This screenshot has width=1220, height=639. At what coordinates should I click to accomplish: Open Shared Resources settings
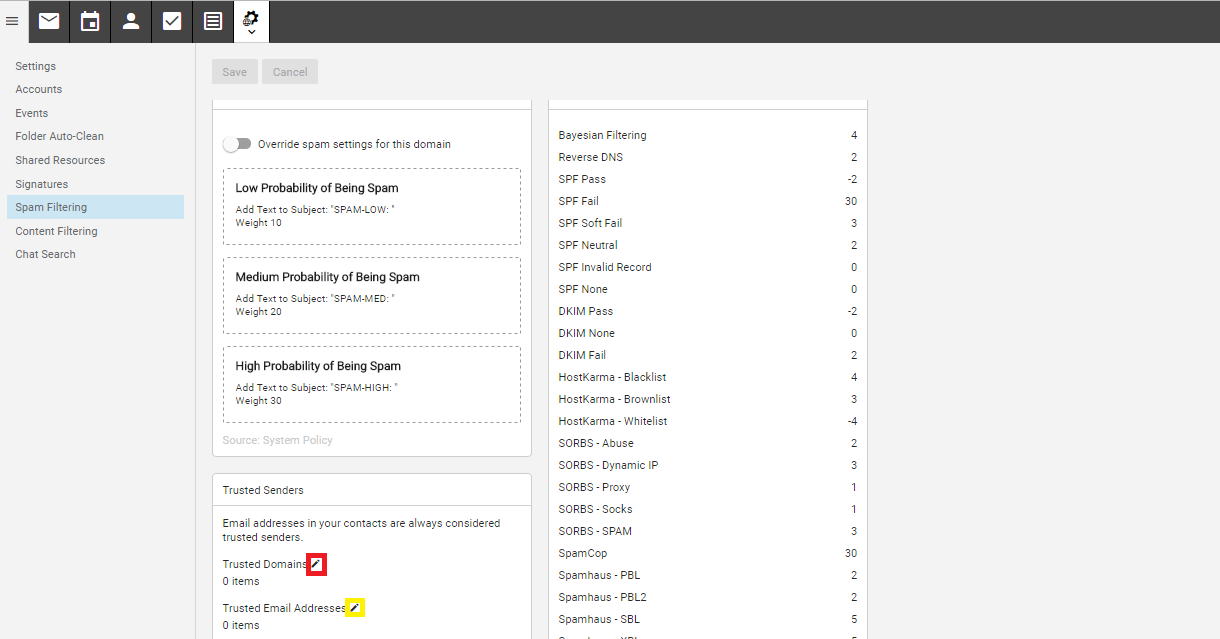click(x=60, y=159)
